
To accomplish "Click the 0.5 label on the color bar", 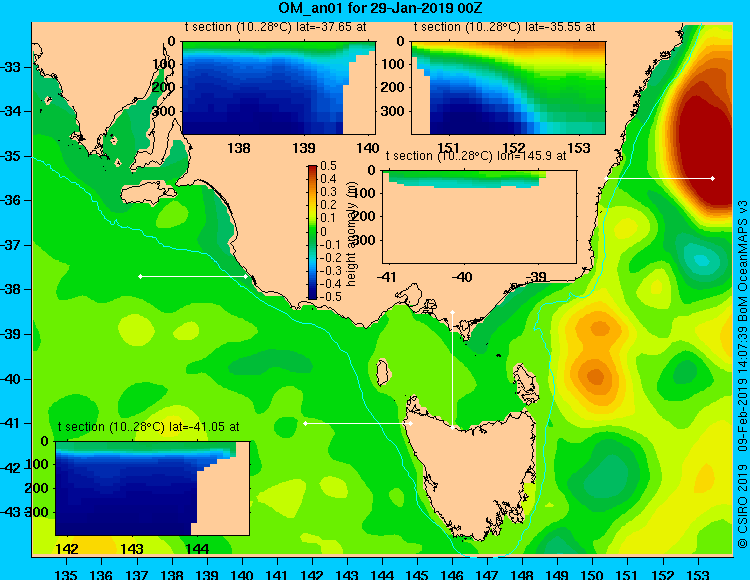I will pyautogui.click(x=329, y=166).
